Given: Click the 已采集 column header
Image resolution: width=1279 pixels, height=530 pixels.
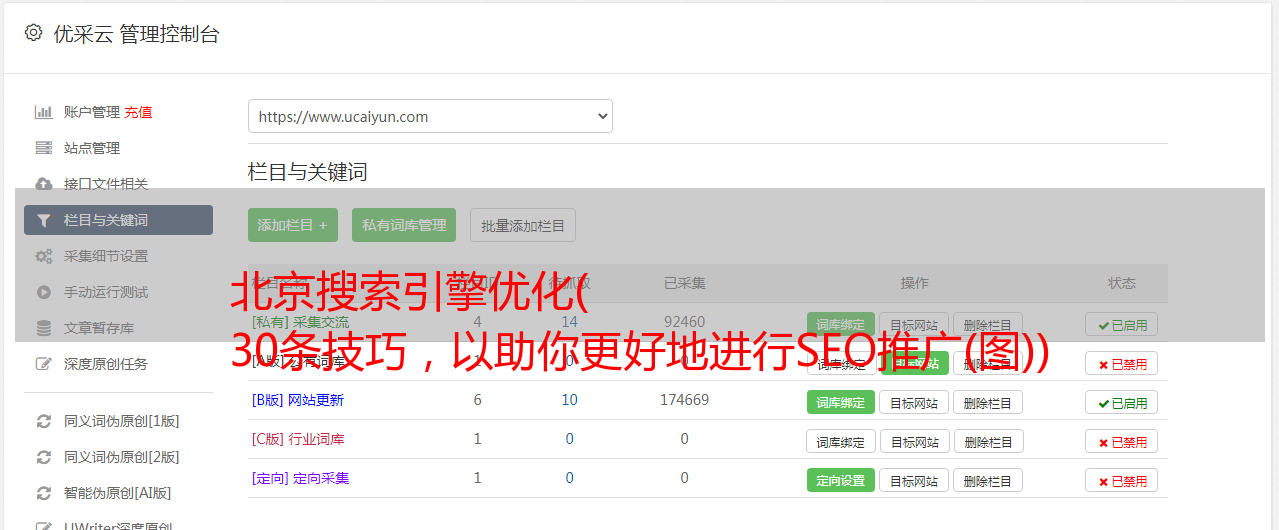Looking at the screenshot, I should pos(685,283).
